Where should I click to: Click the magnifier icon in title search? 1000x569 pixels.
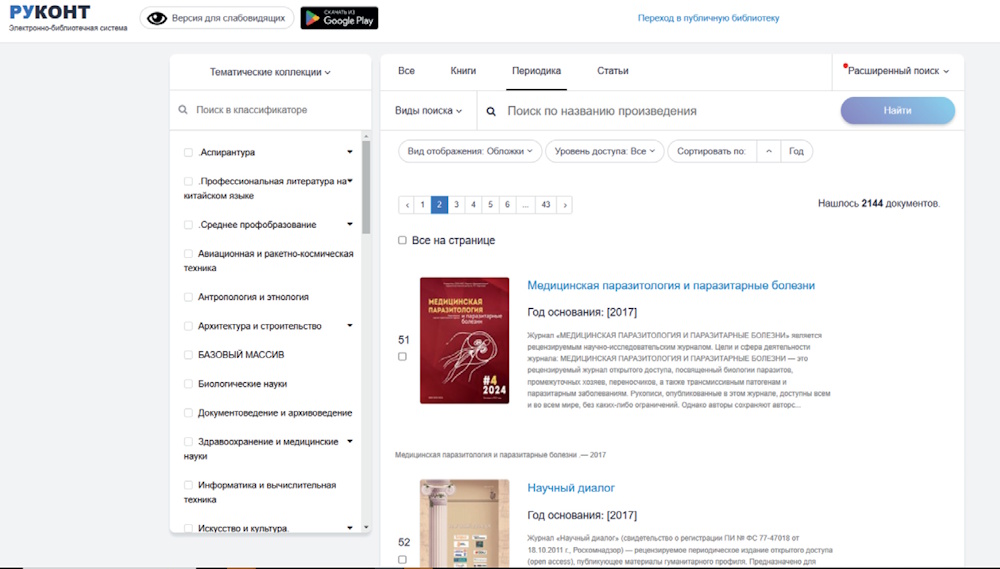(491, 112)
